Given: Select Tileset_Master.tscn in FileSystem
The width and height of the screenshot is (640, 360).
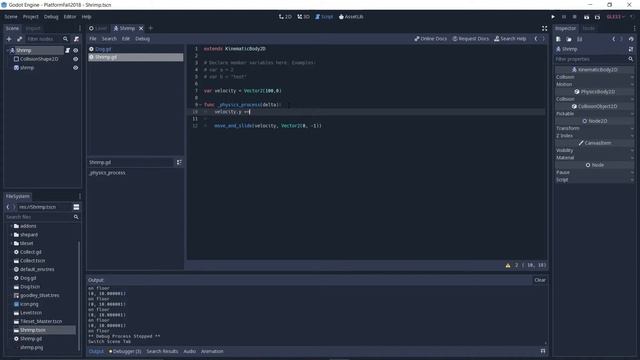Looking at the screenshot, I should coord(41,321).
